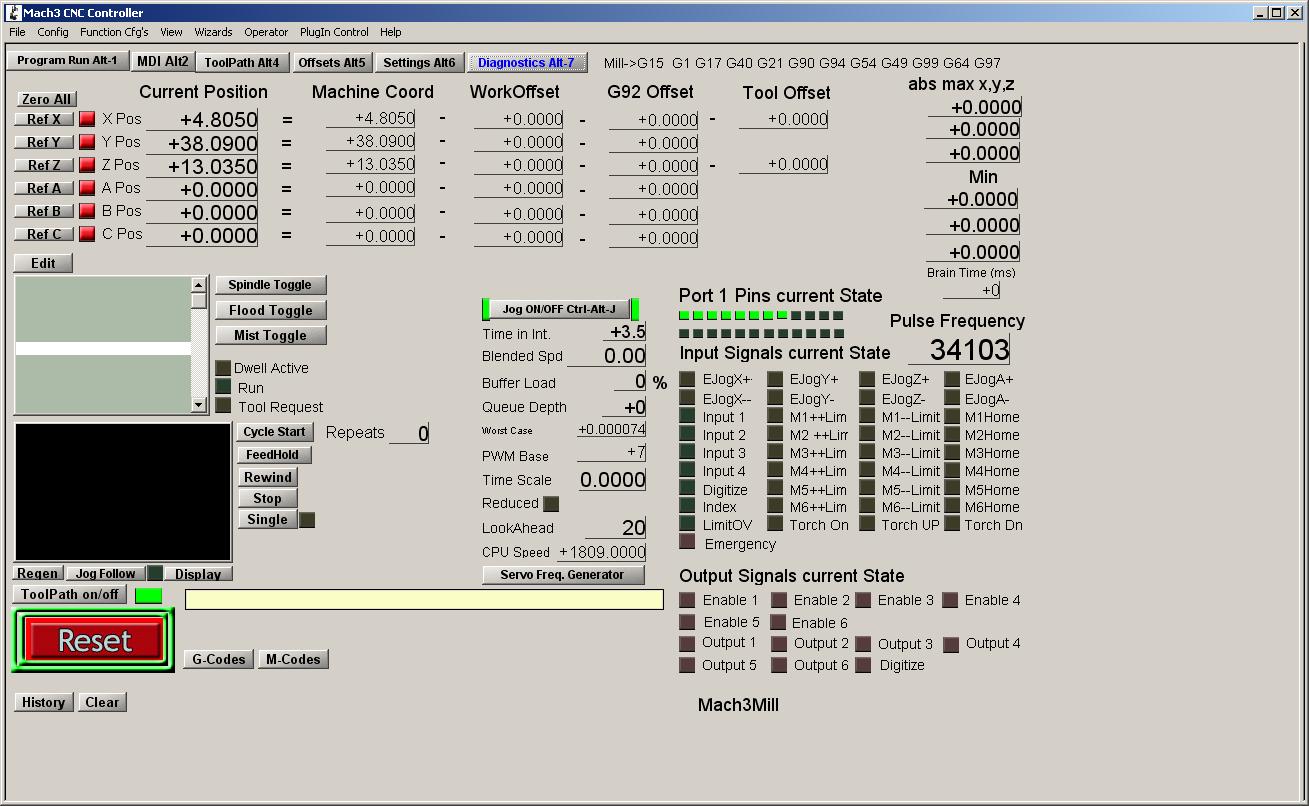Viewport: 1309px width, 806px height.
Task: Switch to Settings Alt6 tab
Action: pos(419,62)
